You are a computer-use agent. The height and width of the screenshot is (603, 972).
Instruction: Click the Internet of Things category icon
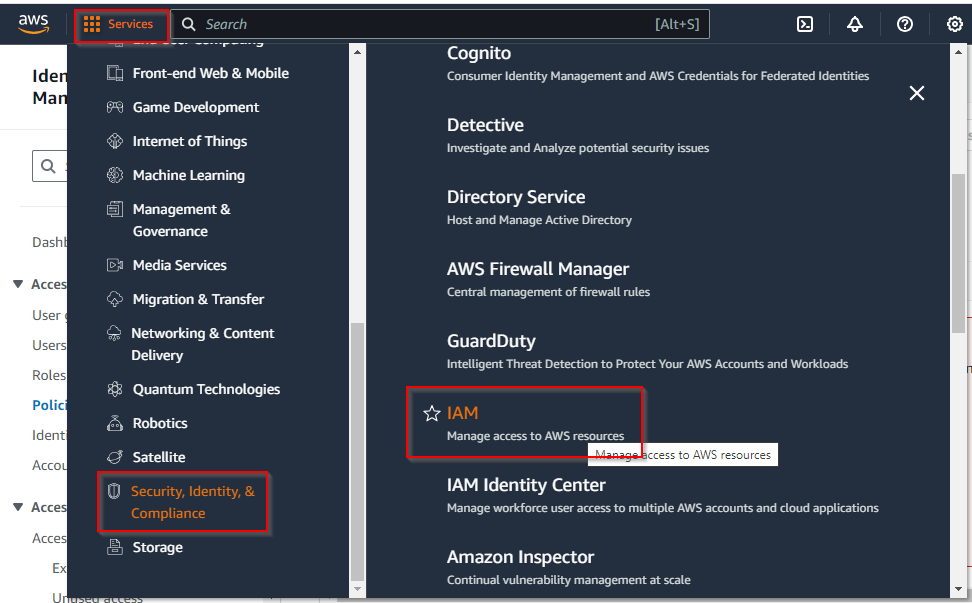click(x=115, y=141)
